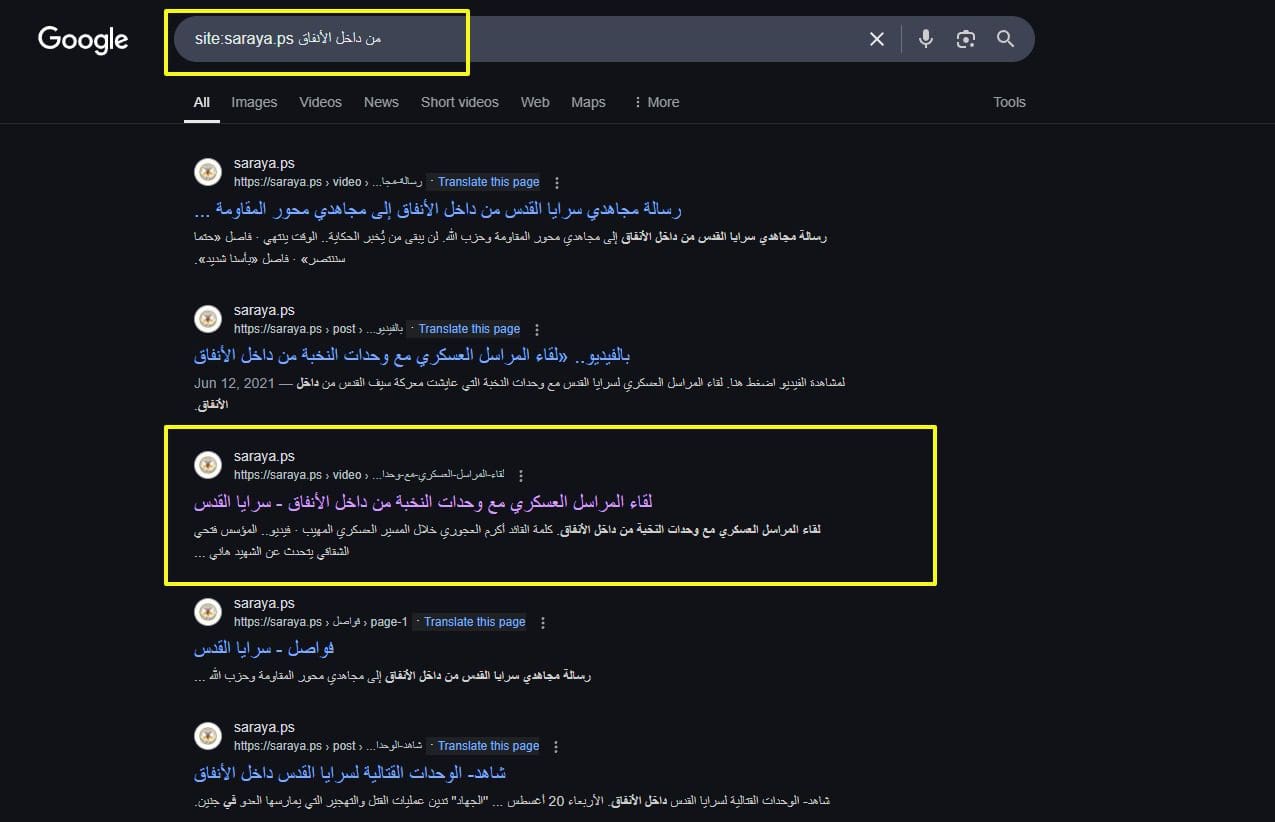Clear the search box with X icon

pos(876,39)
